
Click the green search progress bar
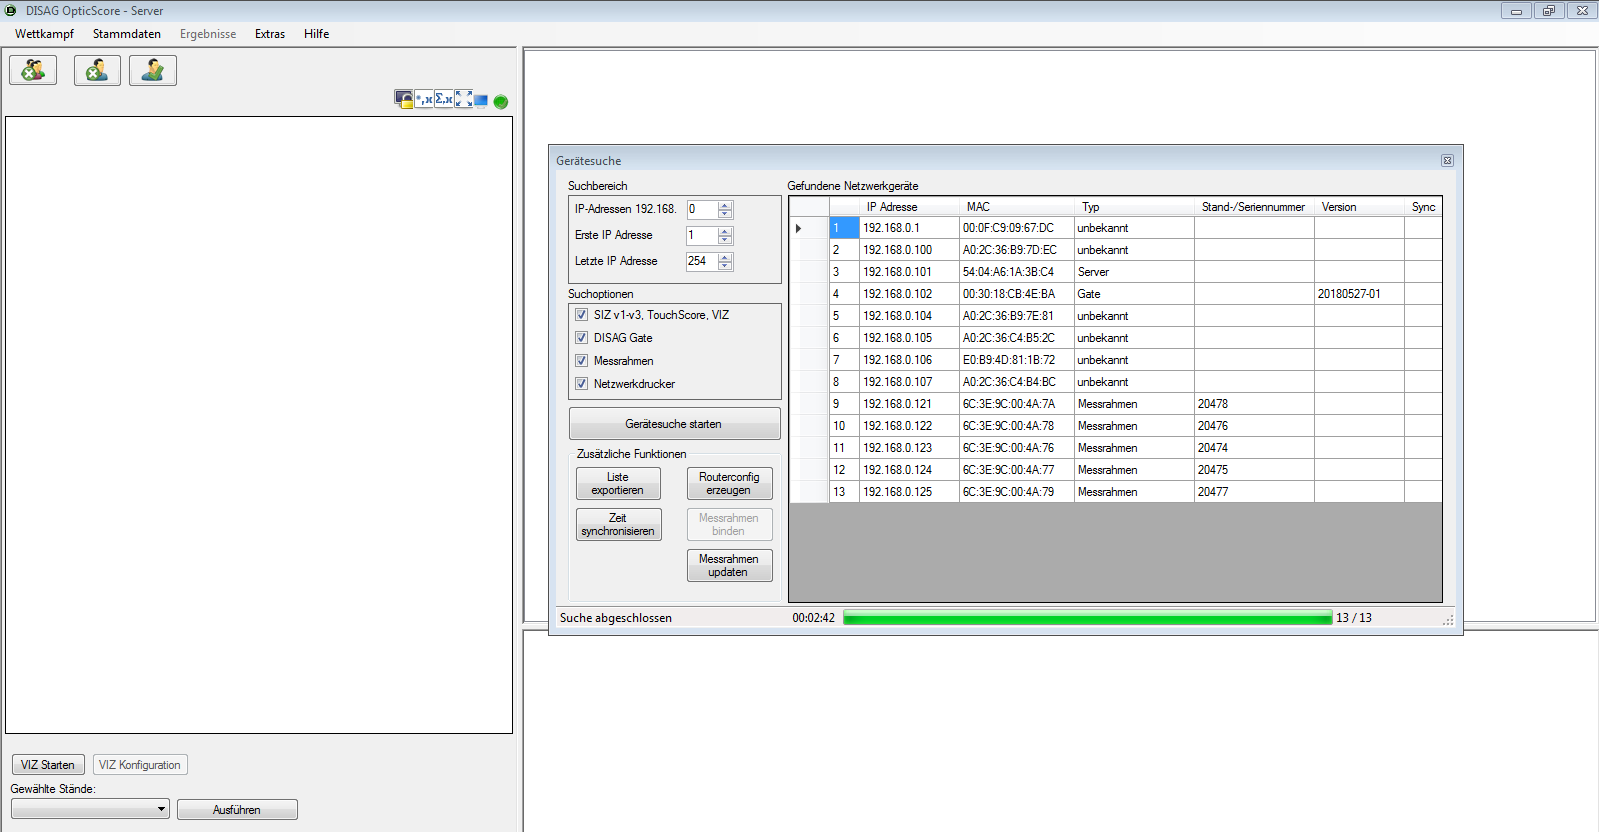click(1087, 618)
